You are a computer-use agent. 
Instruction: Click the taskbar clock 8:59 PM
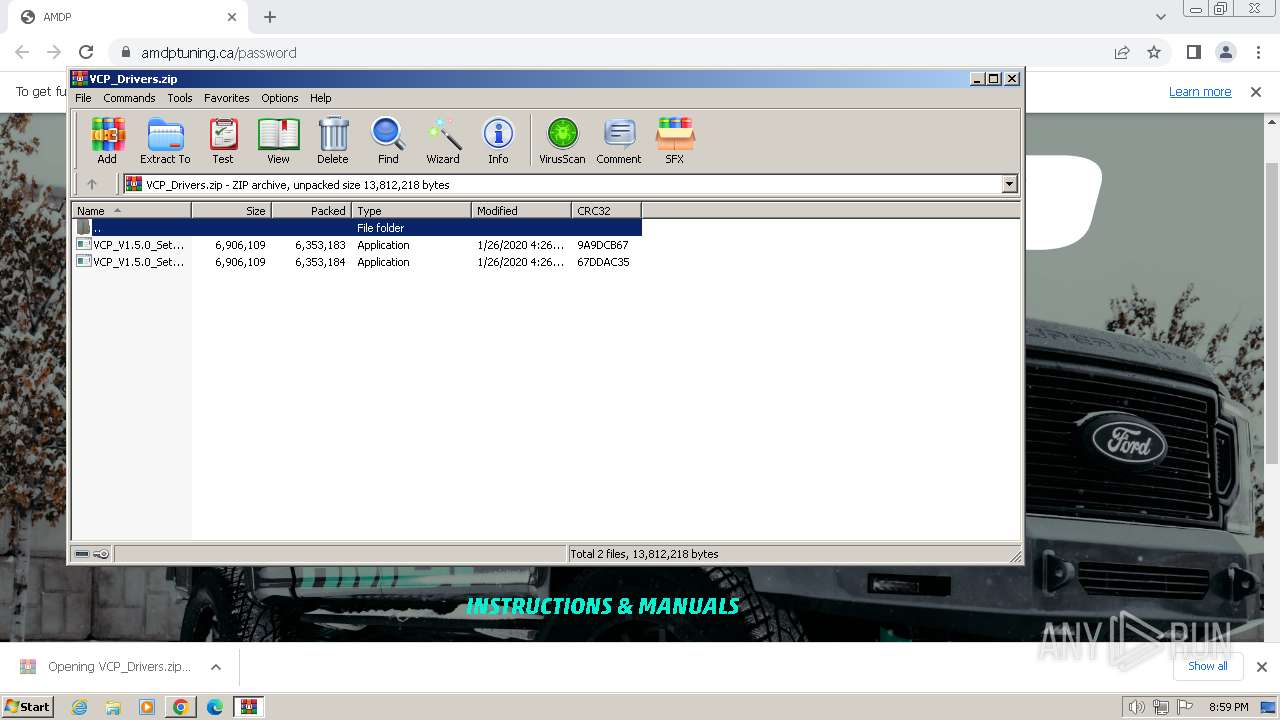point(1228,707)
